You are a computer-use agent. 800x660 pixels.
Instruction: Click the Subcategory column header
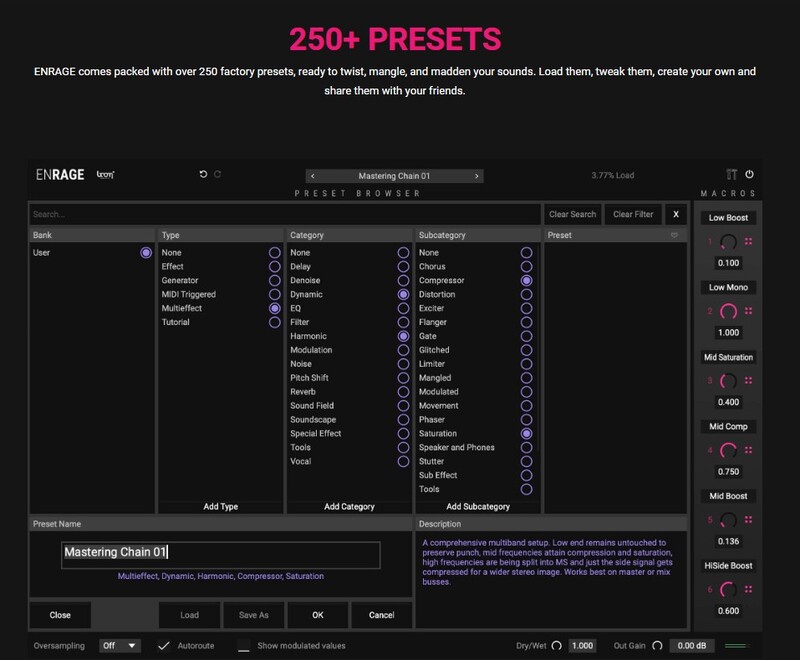tap(478, 235)
